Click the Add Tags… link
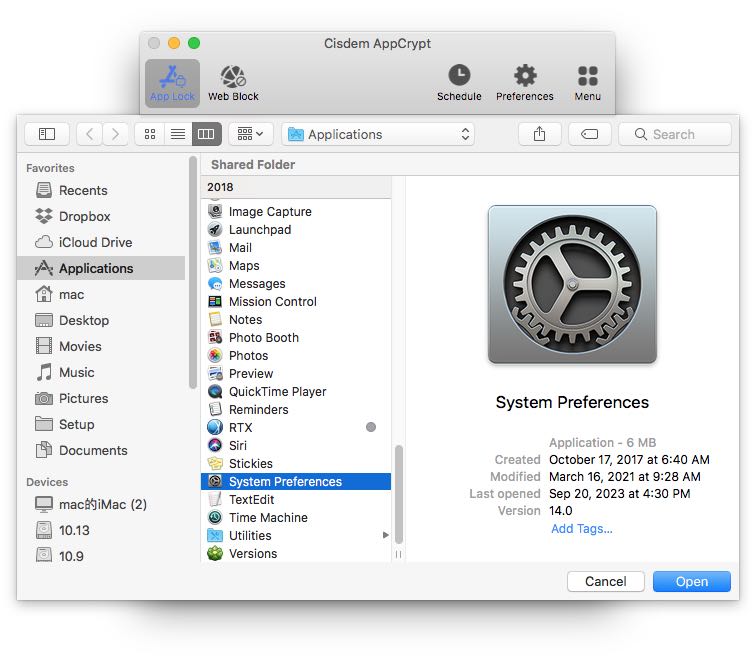 click(x=581, y=529)
